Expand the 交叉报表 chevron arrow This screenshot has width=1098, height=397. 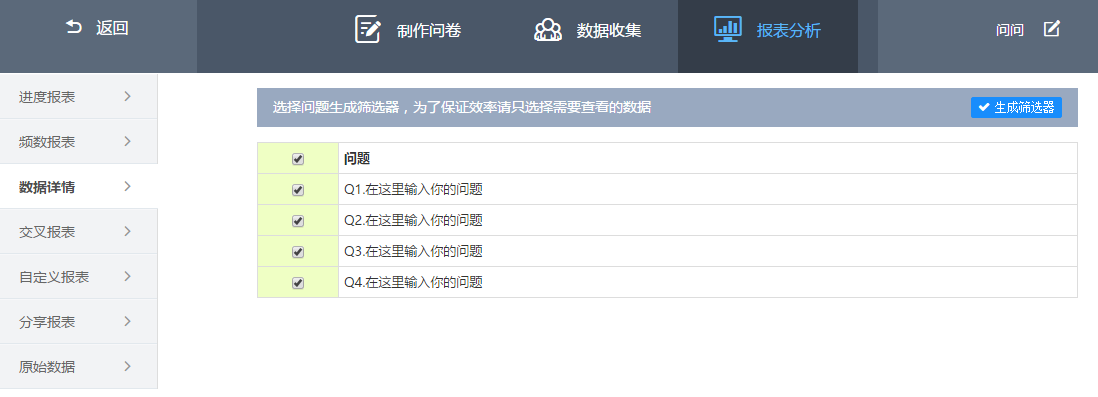127,231
